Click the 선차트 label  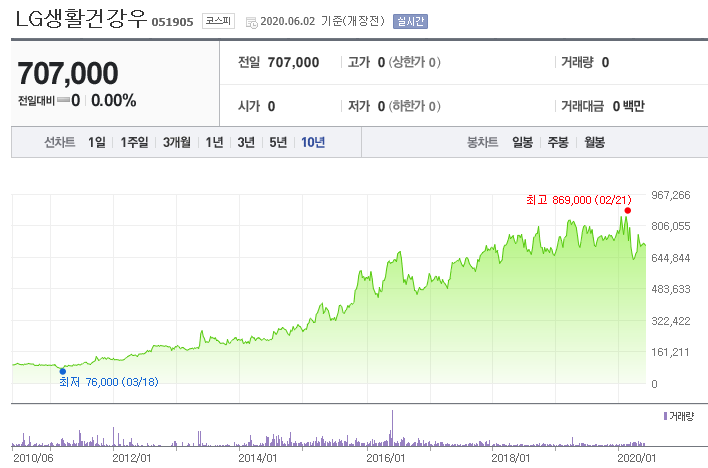pos(60,142)
